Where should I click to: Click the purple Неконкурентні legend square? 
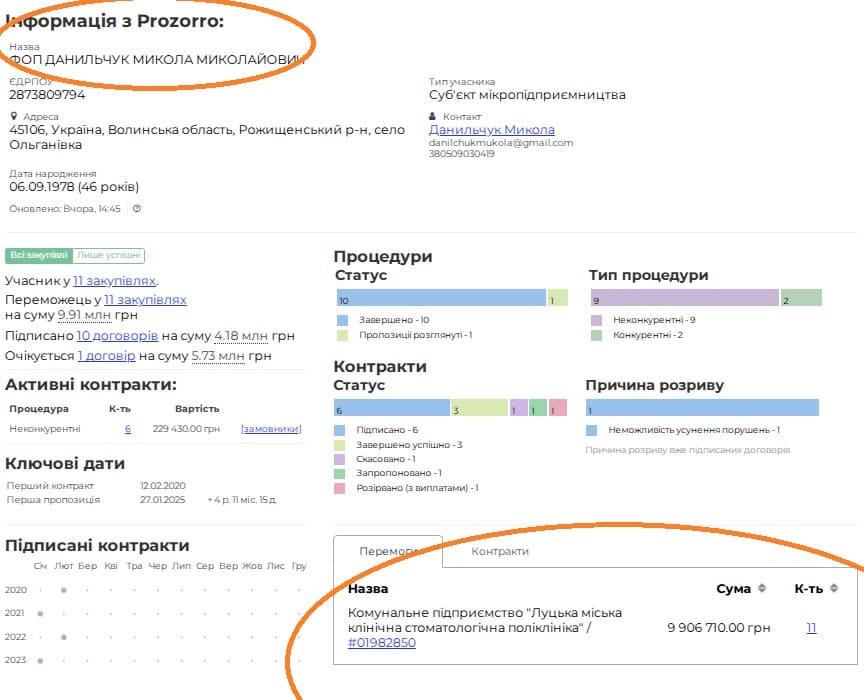pyautogui.click(x=595, y=320)
